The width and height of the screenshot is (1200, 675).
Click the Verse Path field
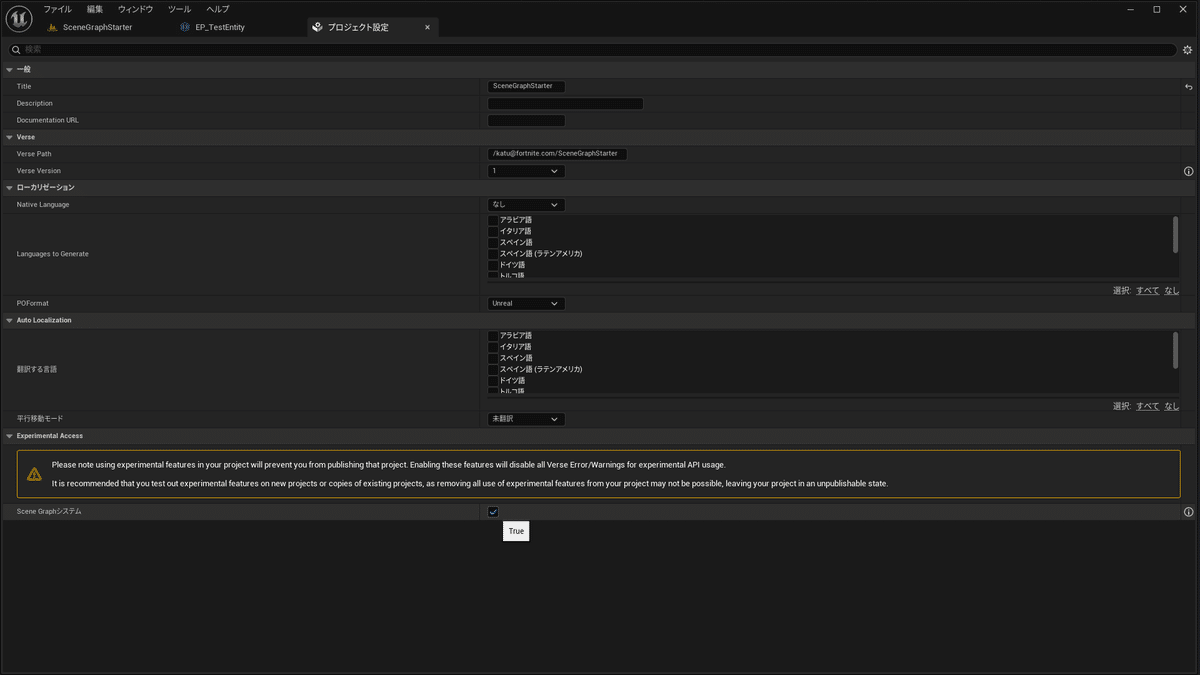click(557, 154)
